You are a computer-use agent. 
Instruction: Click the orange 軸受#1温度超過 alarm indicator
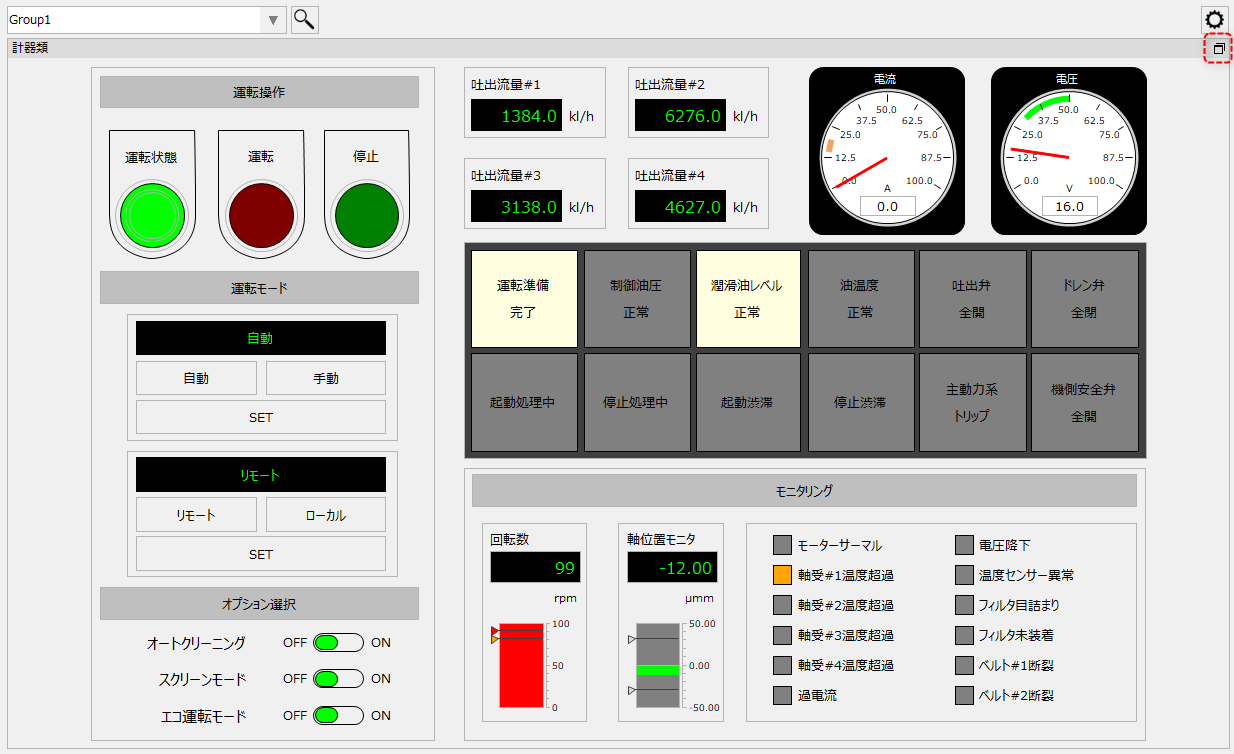[x=781, y=574]
